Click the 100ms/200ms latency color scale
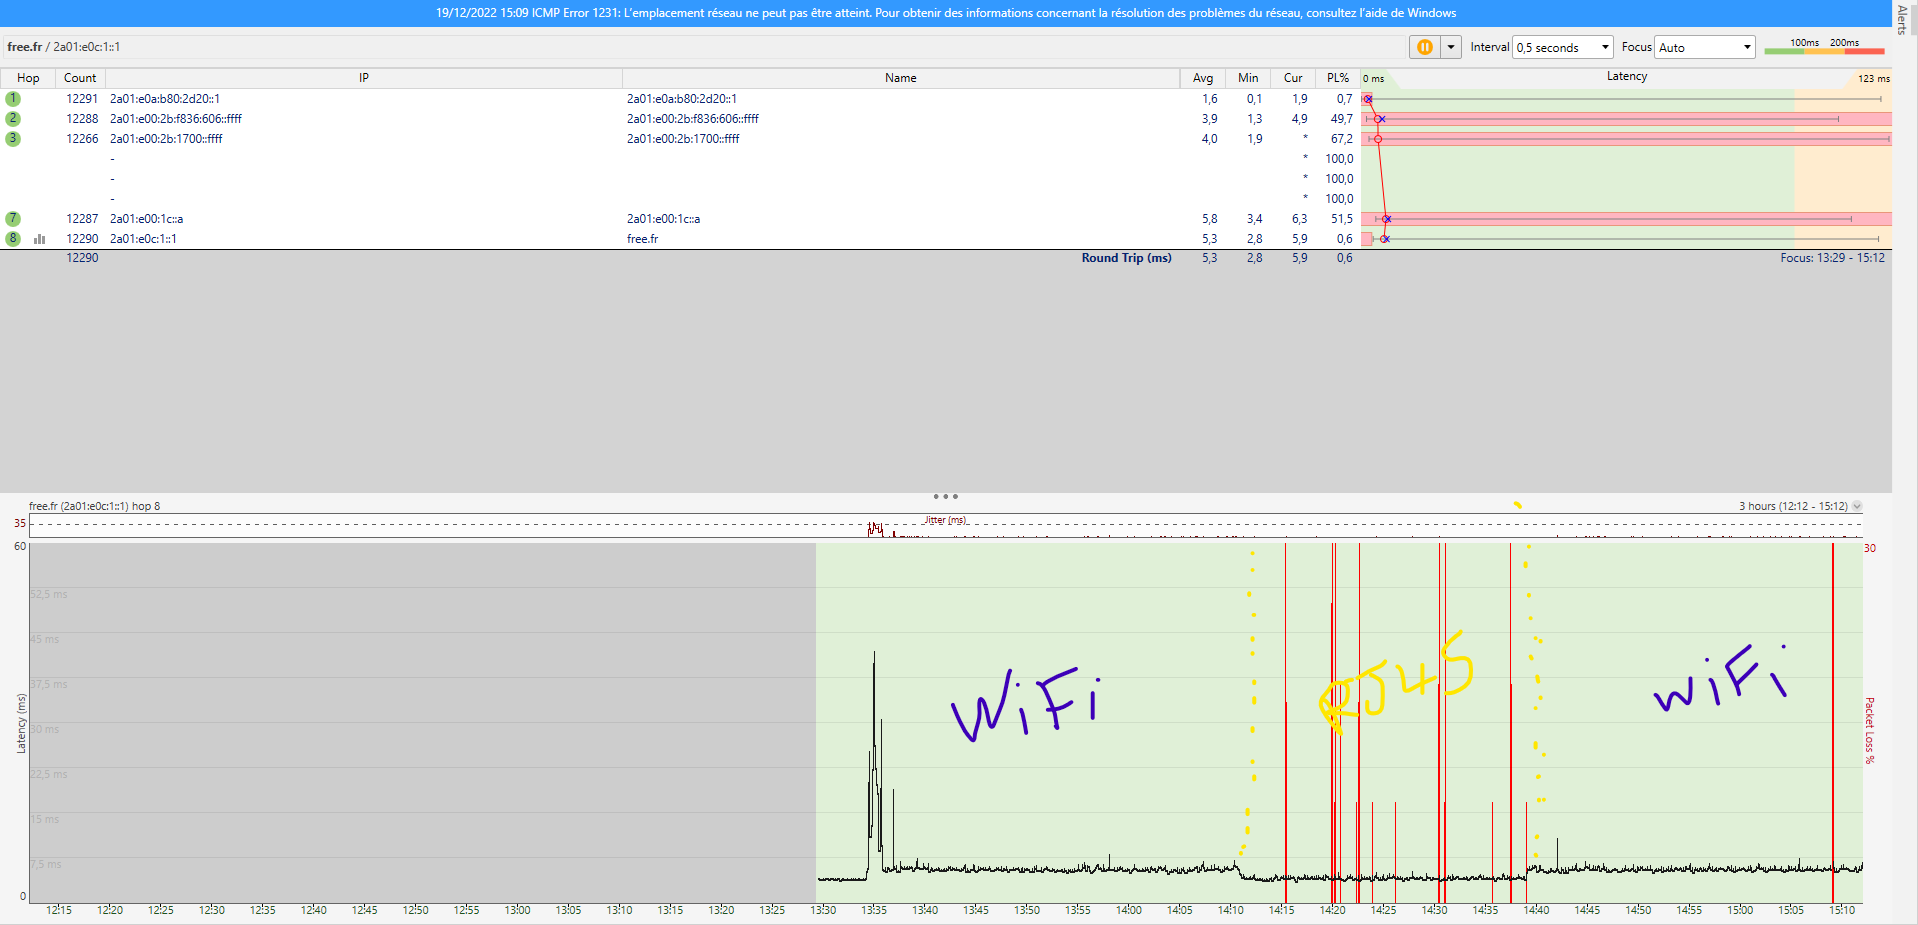This screenshot has width=1918, height=925. [x=1824, y=47]
